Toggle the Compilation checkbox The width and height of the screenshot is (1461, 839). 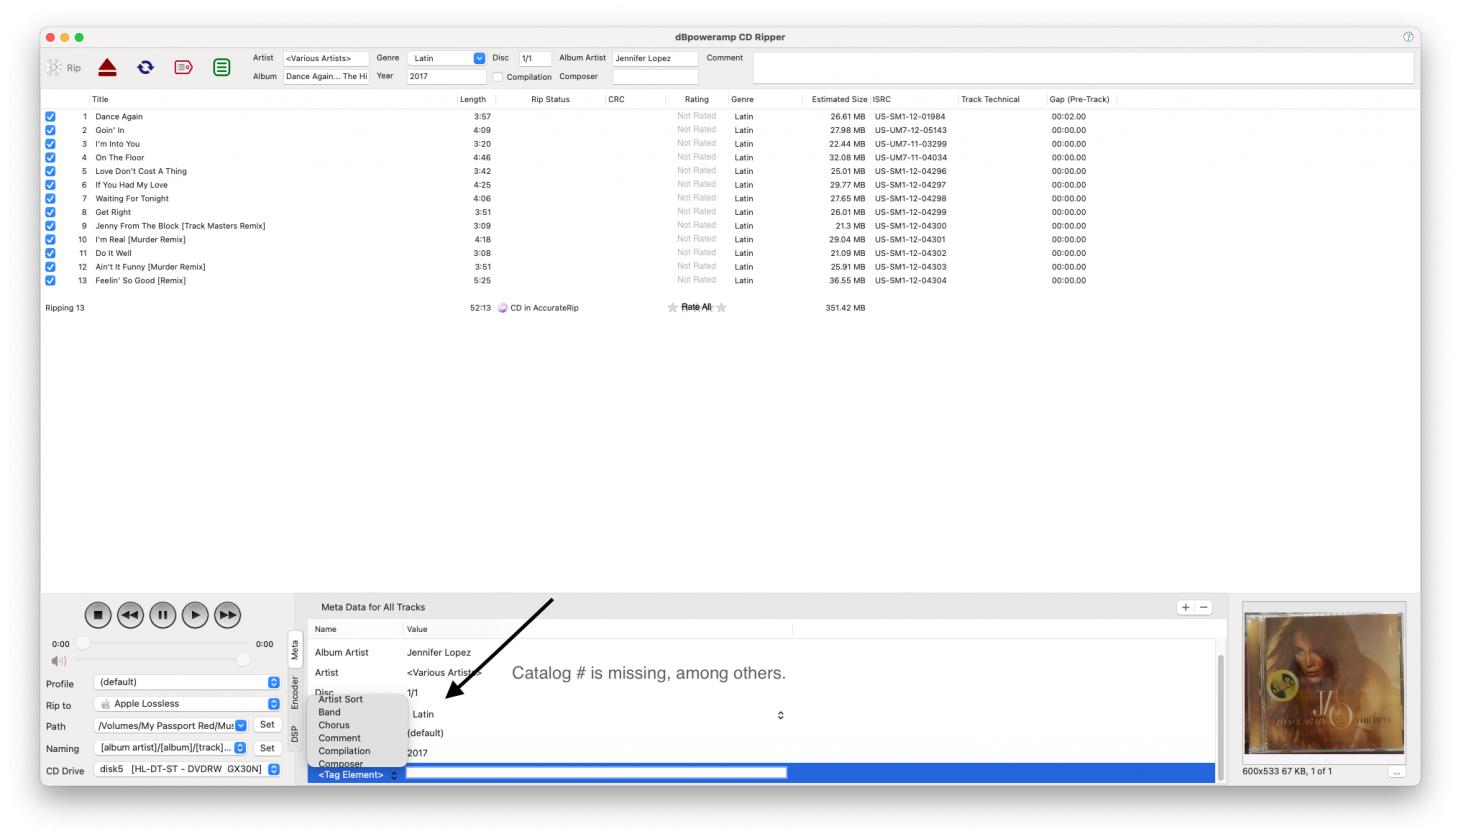pyautogui.click(x=497, y=77)
